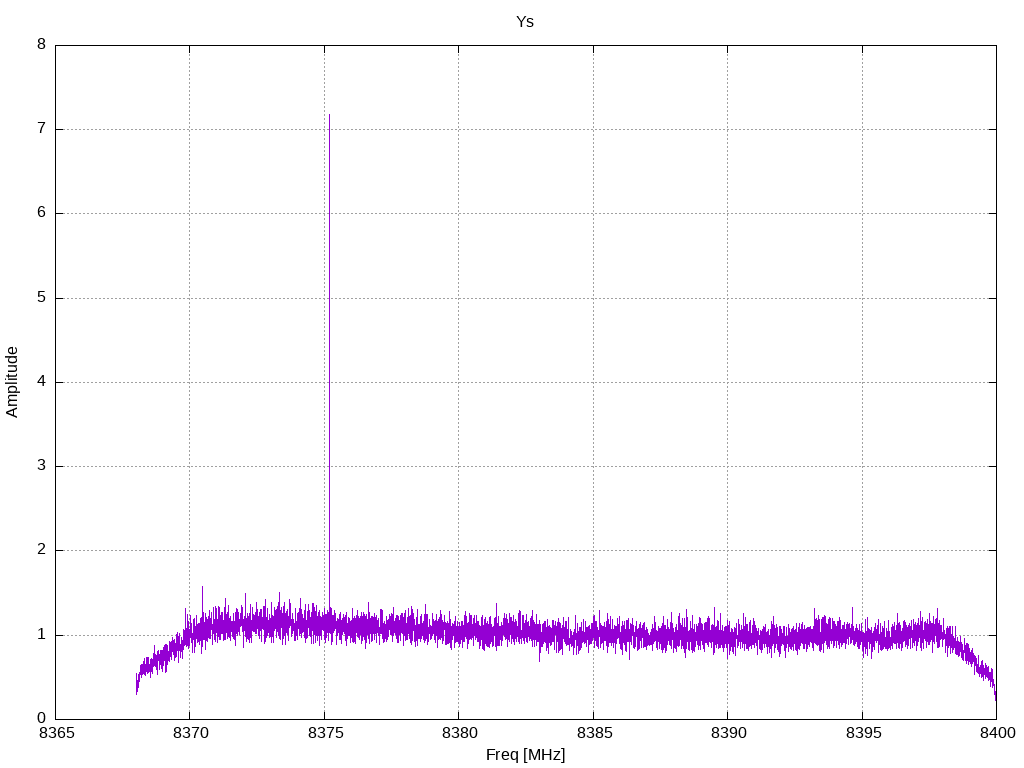Click y-axis tick label 1
1024x768 pixels.
[42, 635]
